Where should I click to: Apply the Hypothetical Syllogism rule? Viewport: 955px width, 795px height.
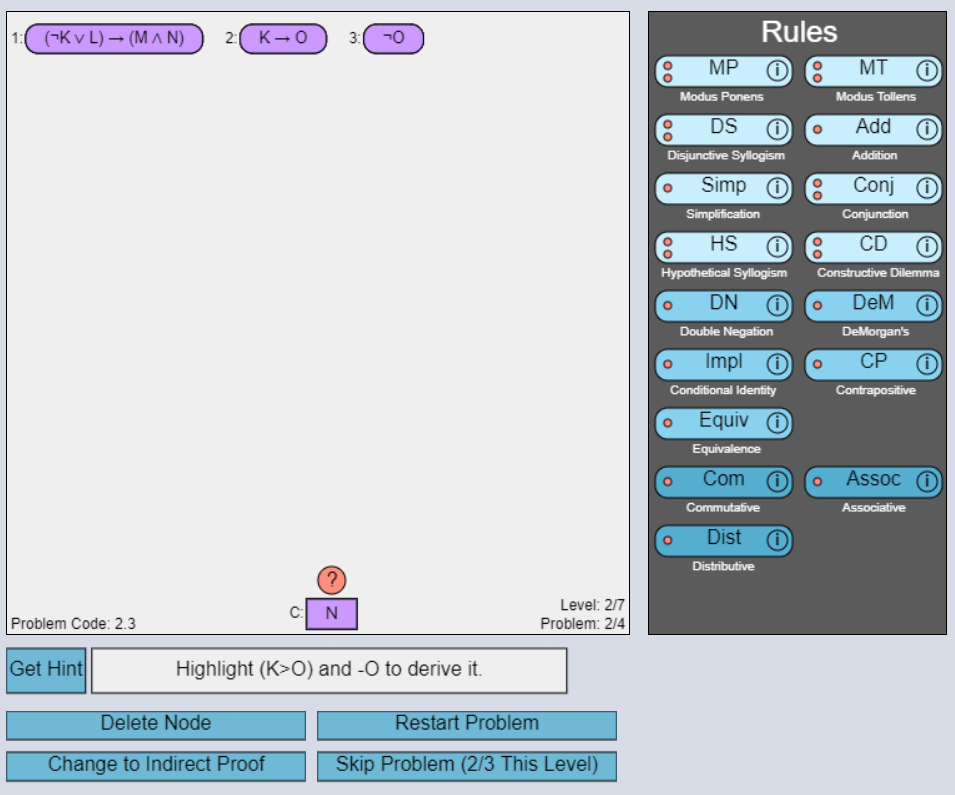pyautogui.click(x=719, y=246)
